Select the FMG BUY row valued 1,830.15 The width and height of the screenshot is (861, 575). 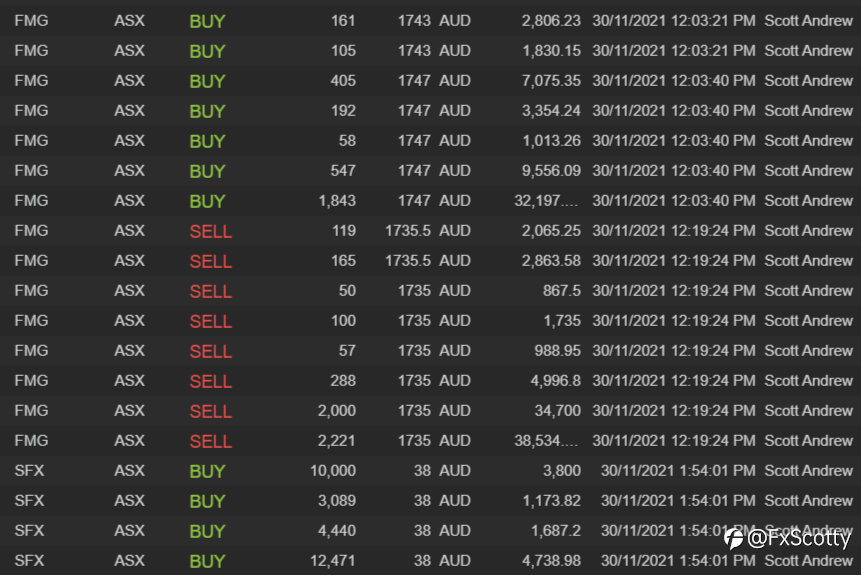[430, 51]
